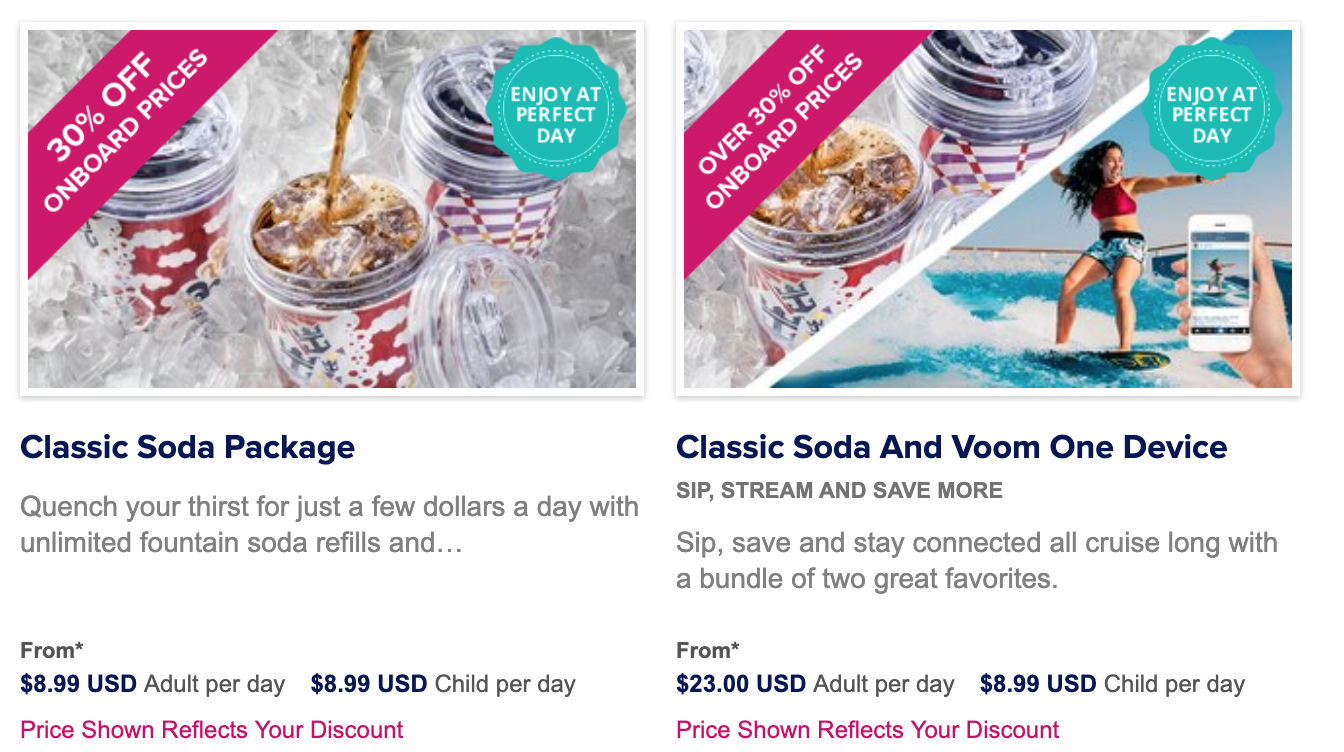Click the $8.99 USD Adult per day price

tap(153, 685)
